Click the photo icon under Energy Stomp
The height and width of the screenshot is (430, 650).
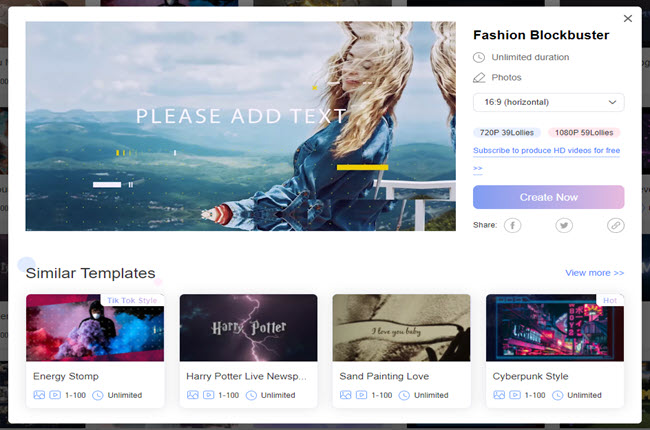tap(39, 395)
